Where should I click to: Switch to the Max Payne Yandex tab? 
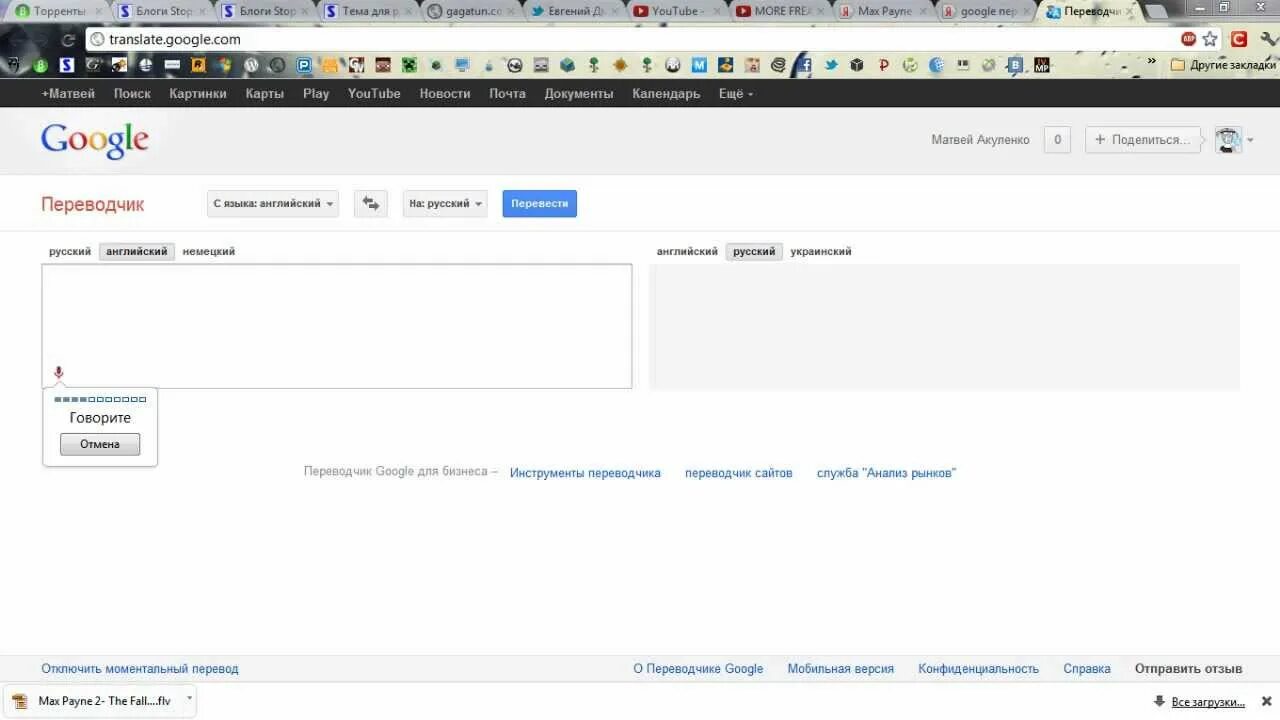[882, 11]
